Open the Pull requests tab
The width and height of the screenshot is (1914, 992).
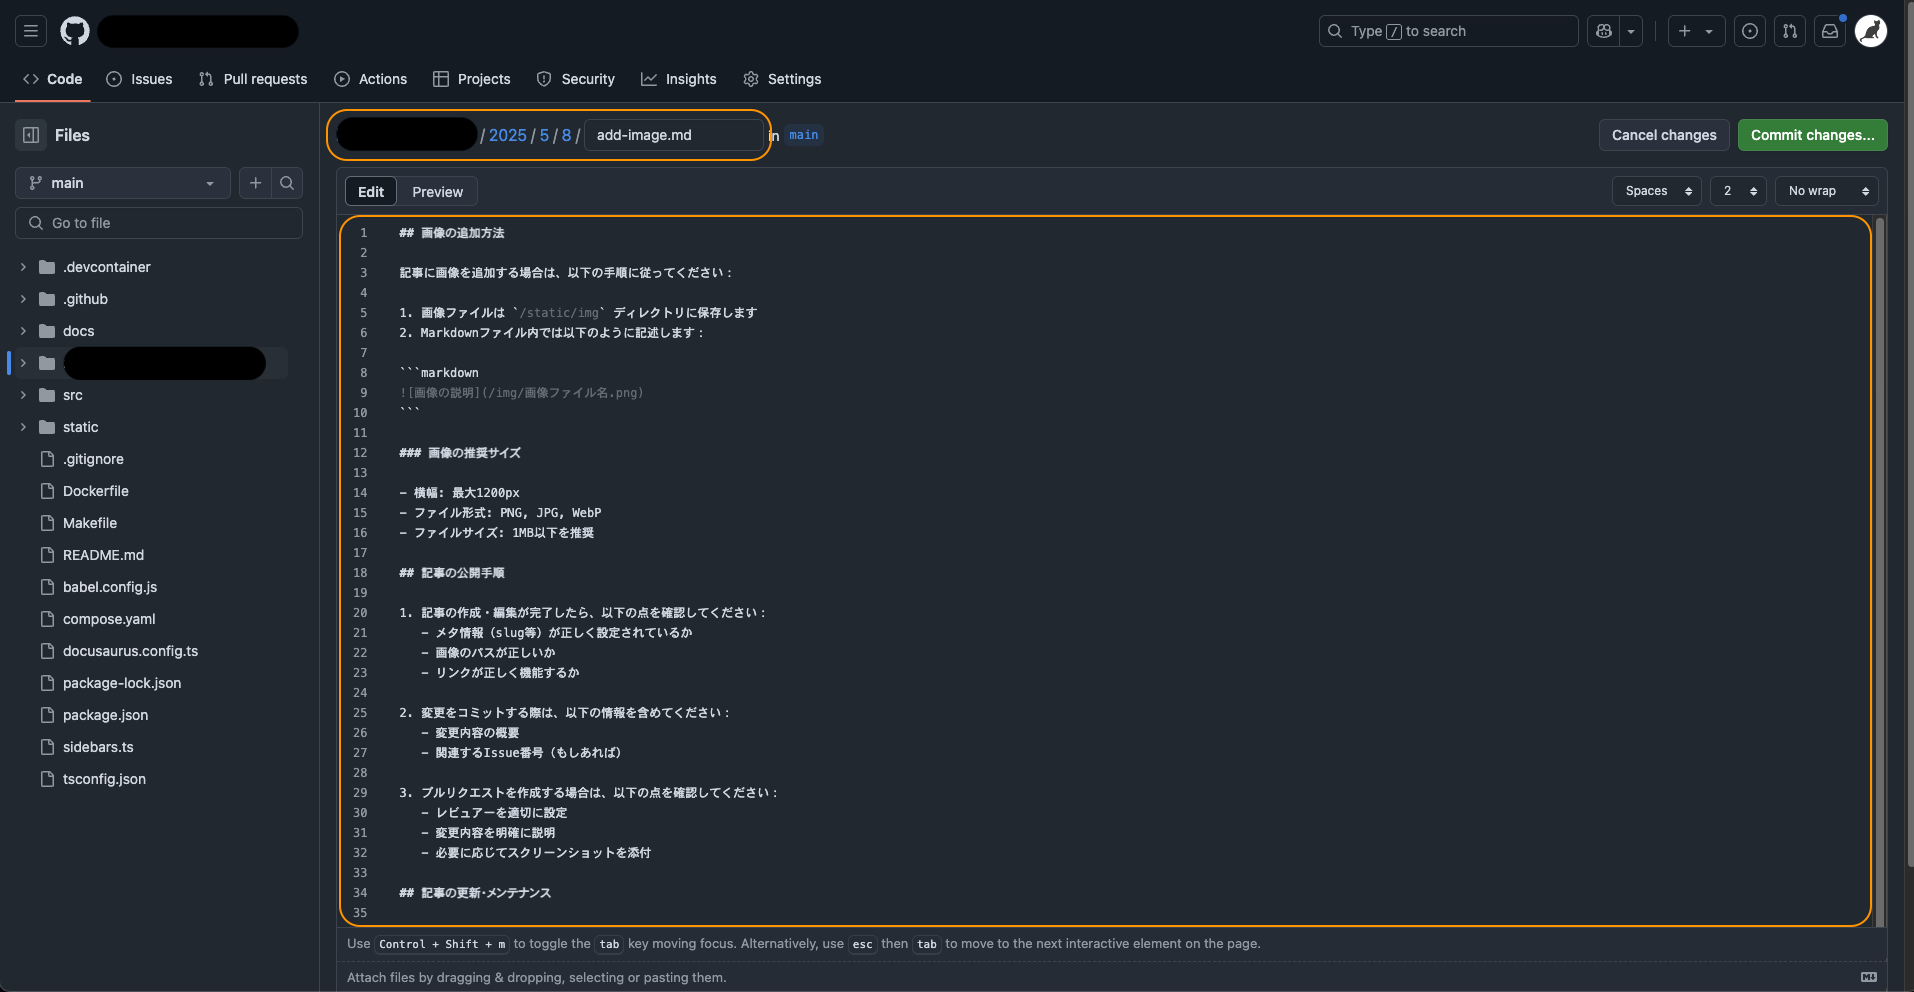click(253, 79)
